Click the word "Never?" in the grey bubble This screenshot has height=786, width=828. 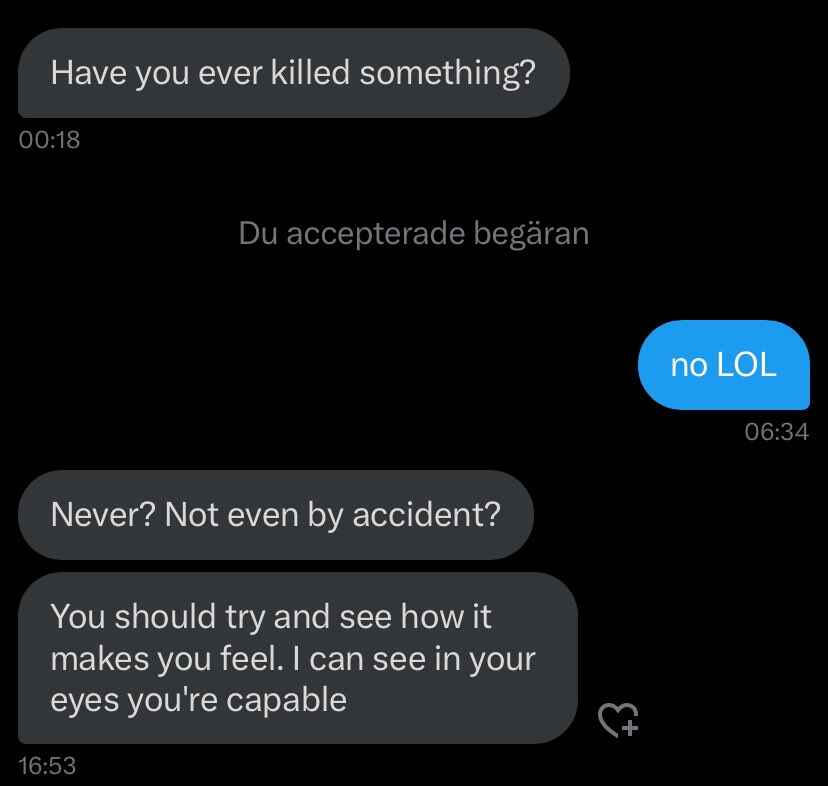(103, 515)
